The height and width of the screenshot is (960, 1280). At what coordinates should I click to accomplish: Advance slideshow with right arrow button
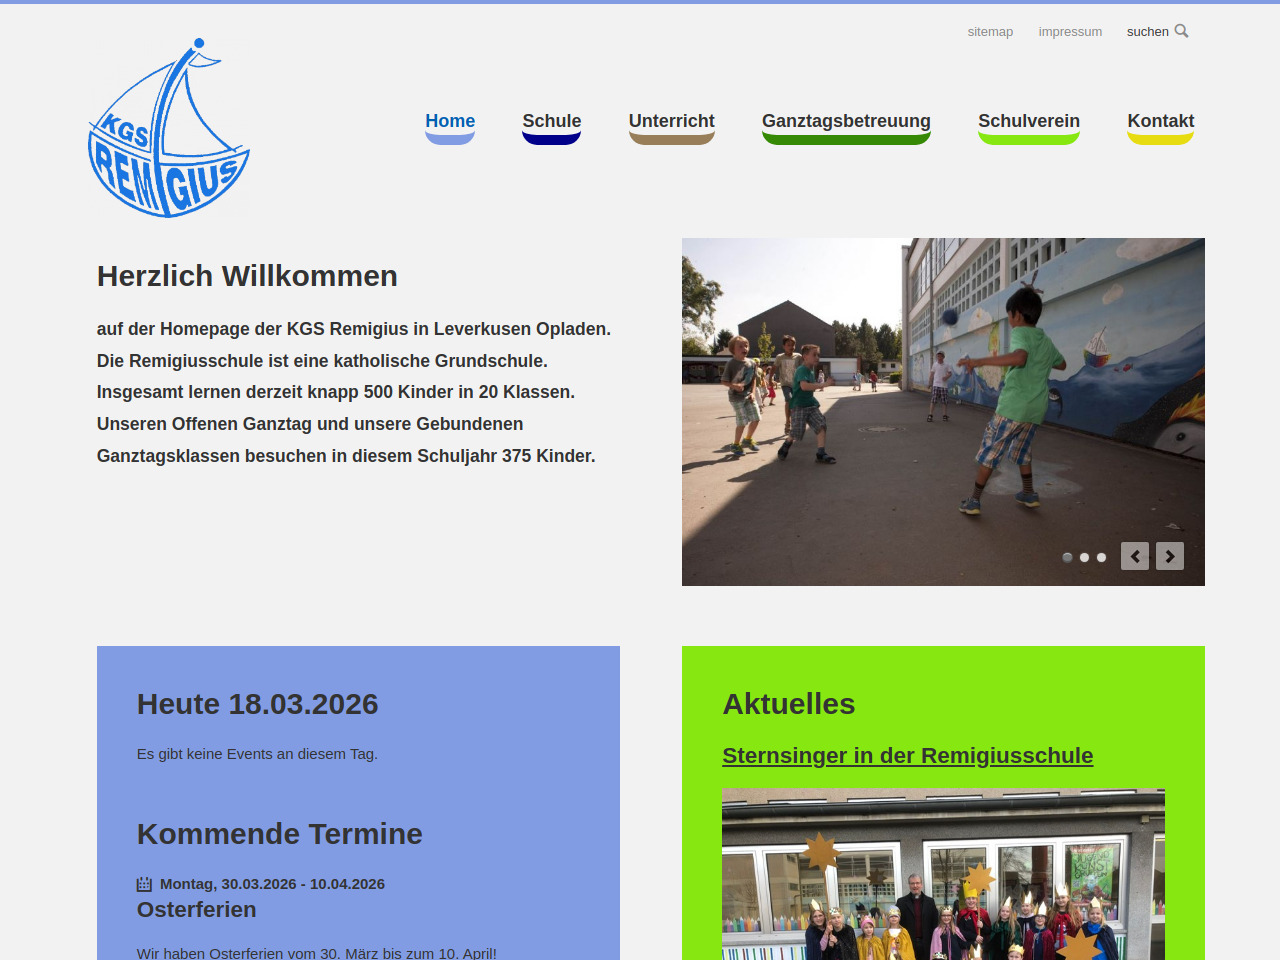pos(1169,556)
